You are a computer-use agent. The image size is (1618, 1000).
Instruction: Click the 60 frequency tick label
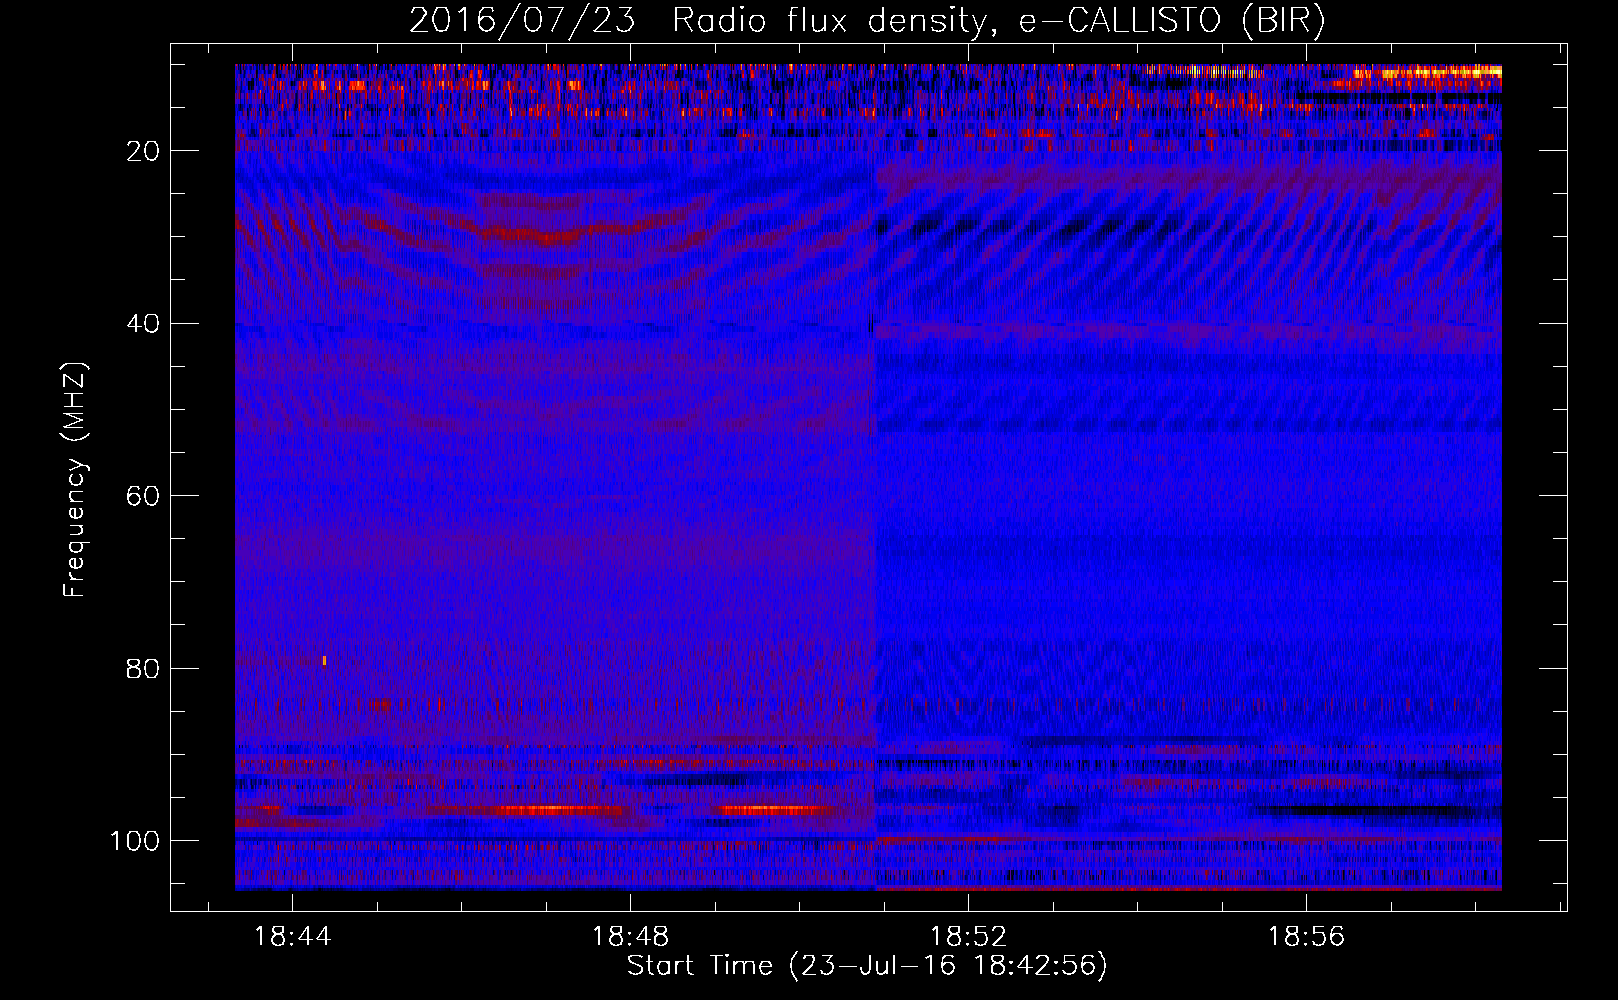(x=143, y=496)
